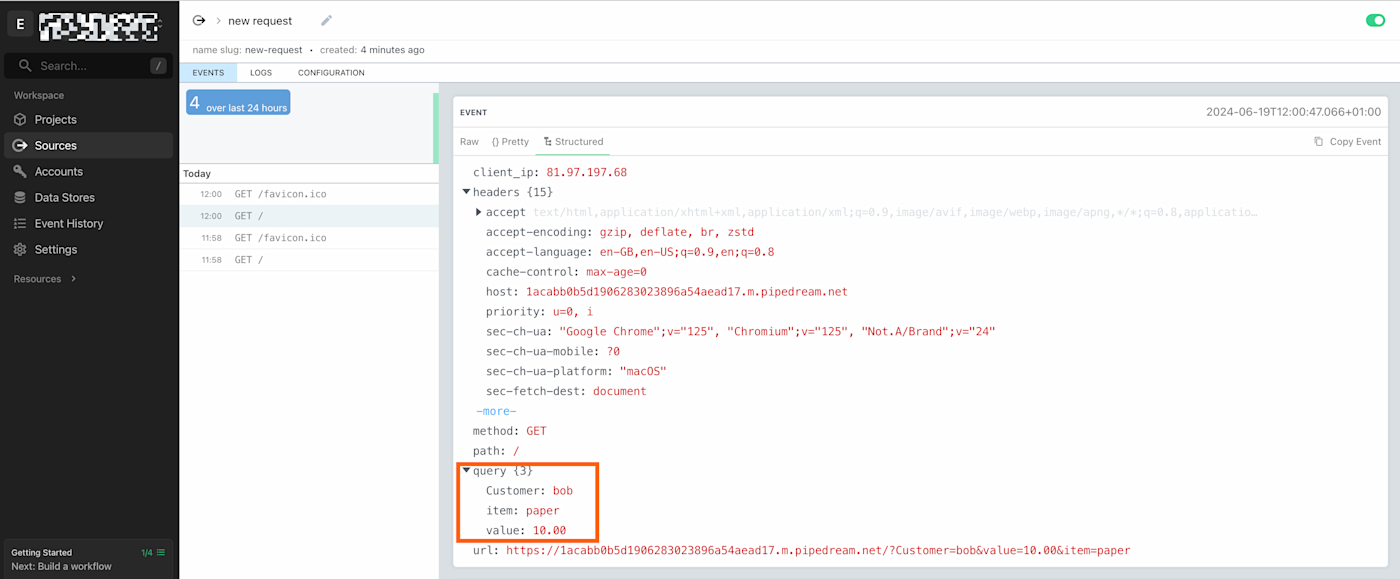1400x579 pixels.
Task: Click the 4 events over last 24 hours badge
Action: (x=238, y=103)
